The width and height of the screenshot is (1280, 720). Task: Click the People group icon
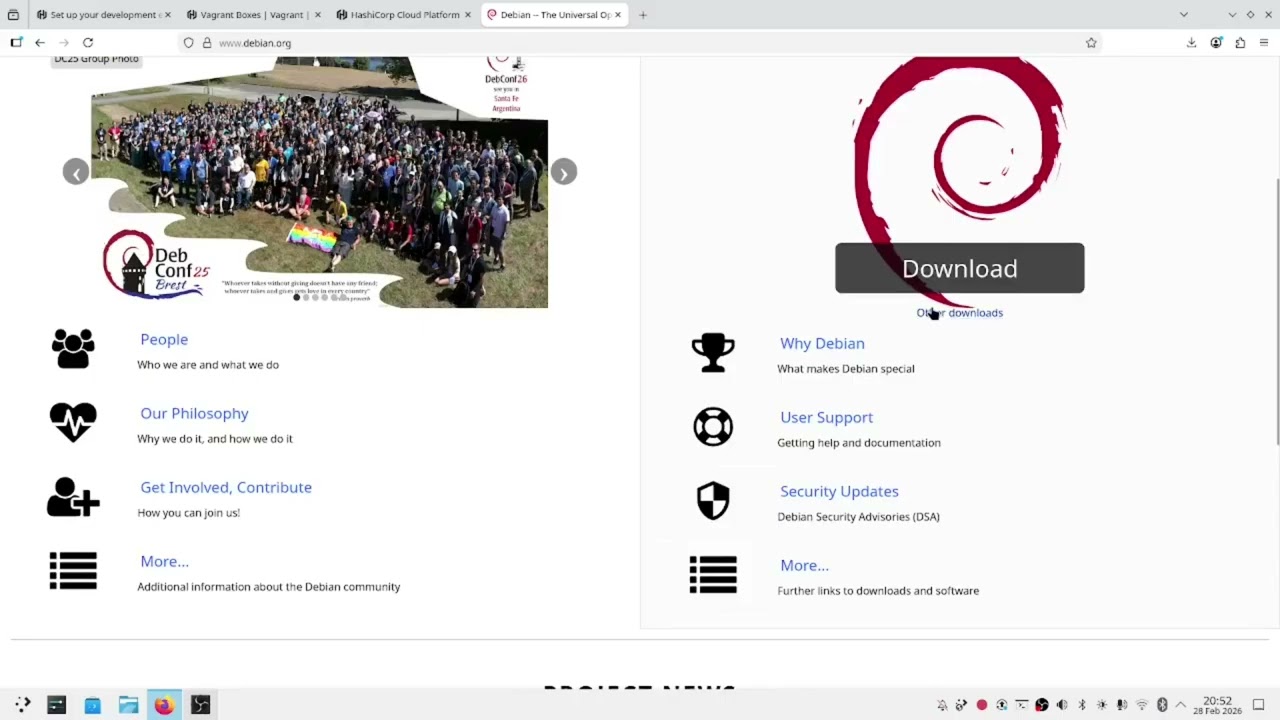[73, 349]
